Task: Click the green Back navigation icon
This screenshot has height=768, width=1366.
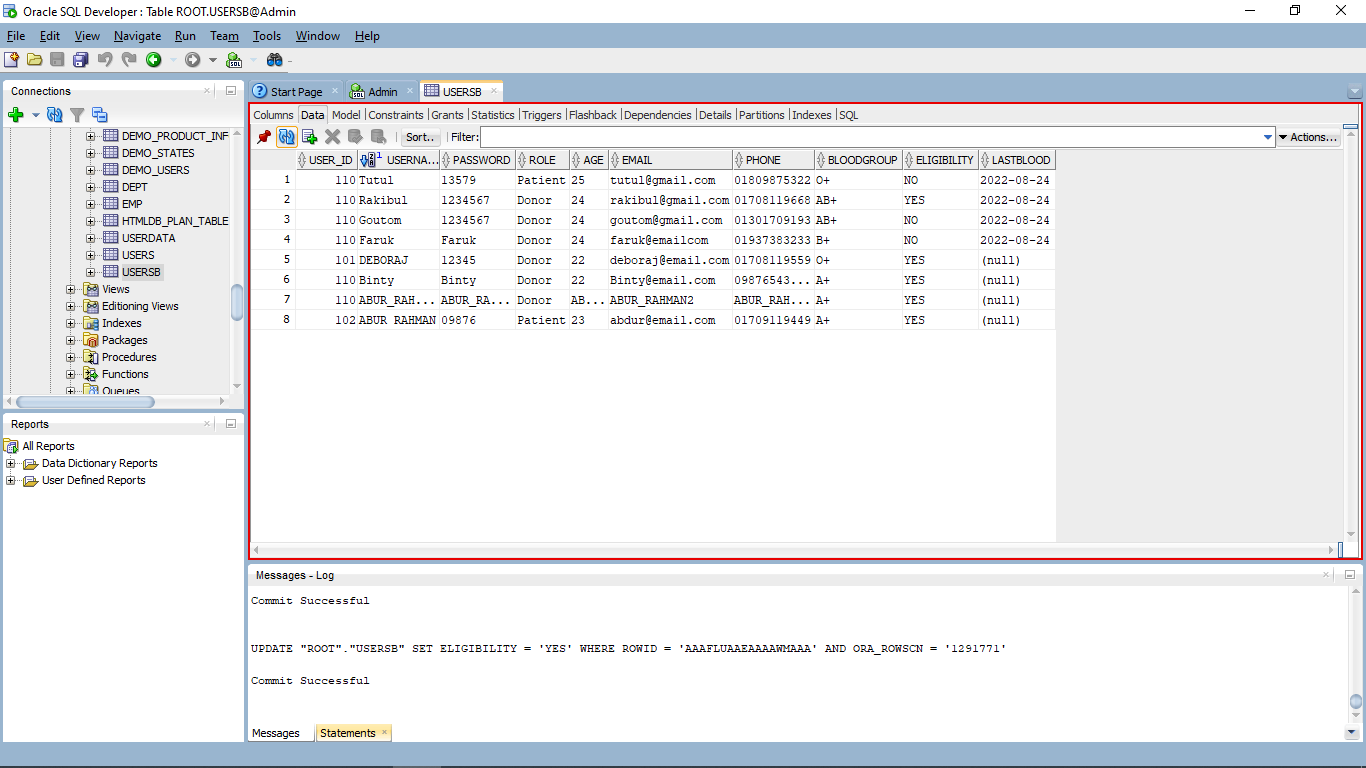Action: [154, 60]
